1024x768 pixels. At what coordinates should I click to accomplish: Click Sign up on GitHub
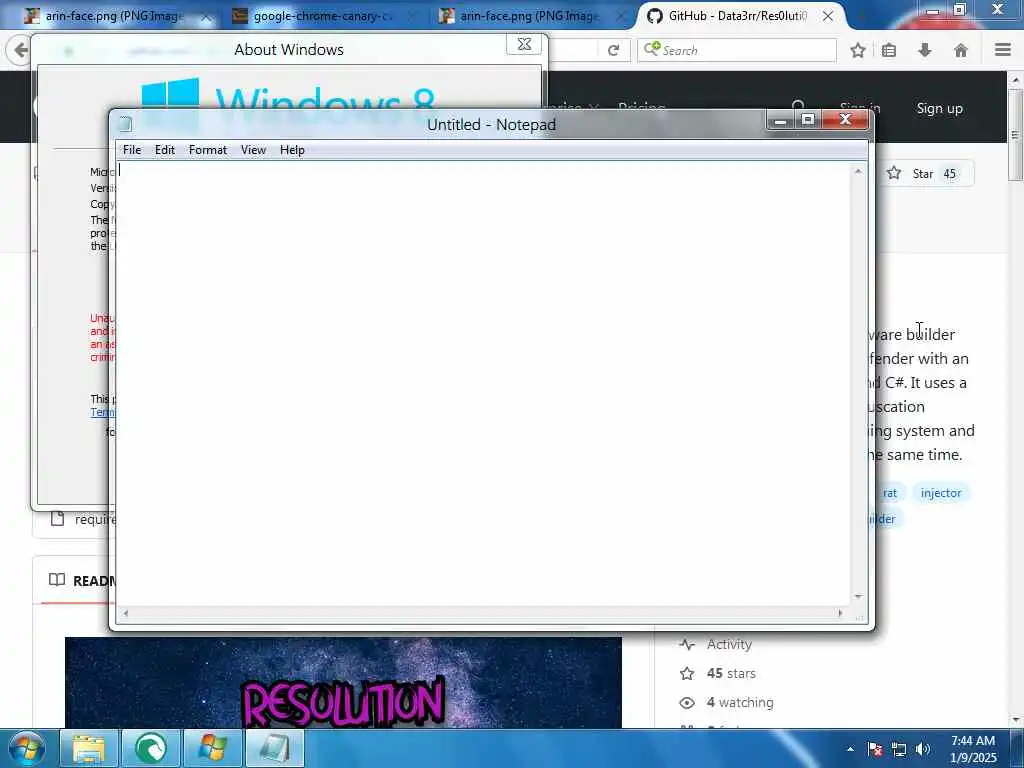pyautogui.click(x=939, y=108)
